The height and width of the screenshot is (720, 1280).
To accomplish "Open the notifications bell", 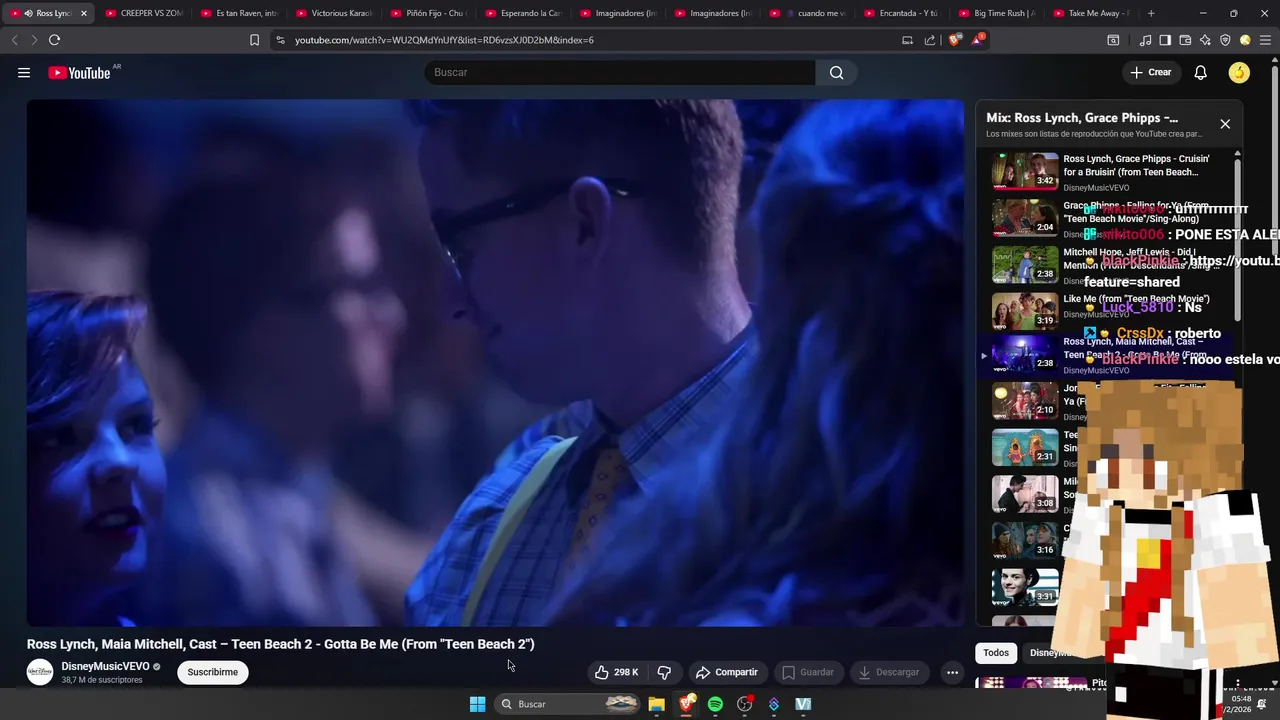I will [1201, 72].
